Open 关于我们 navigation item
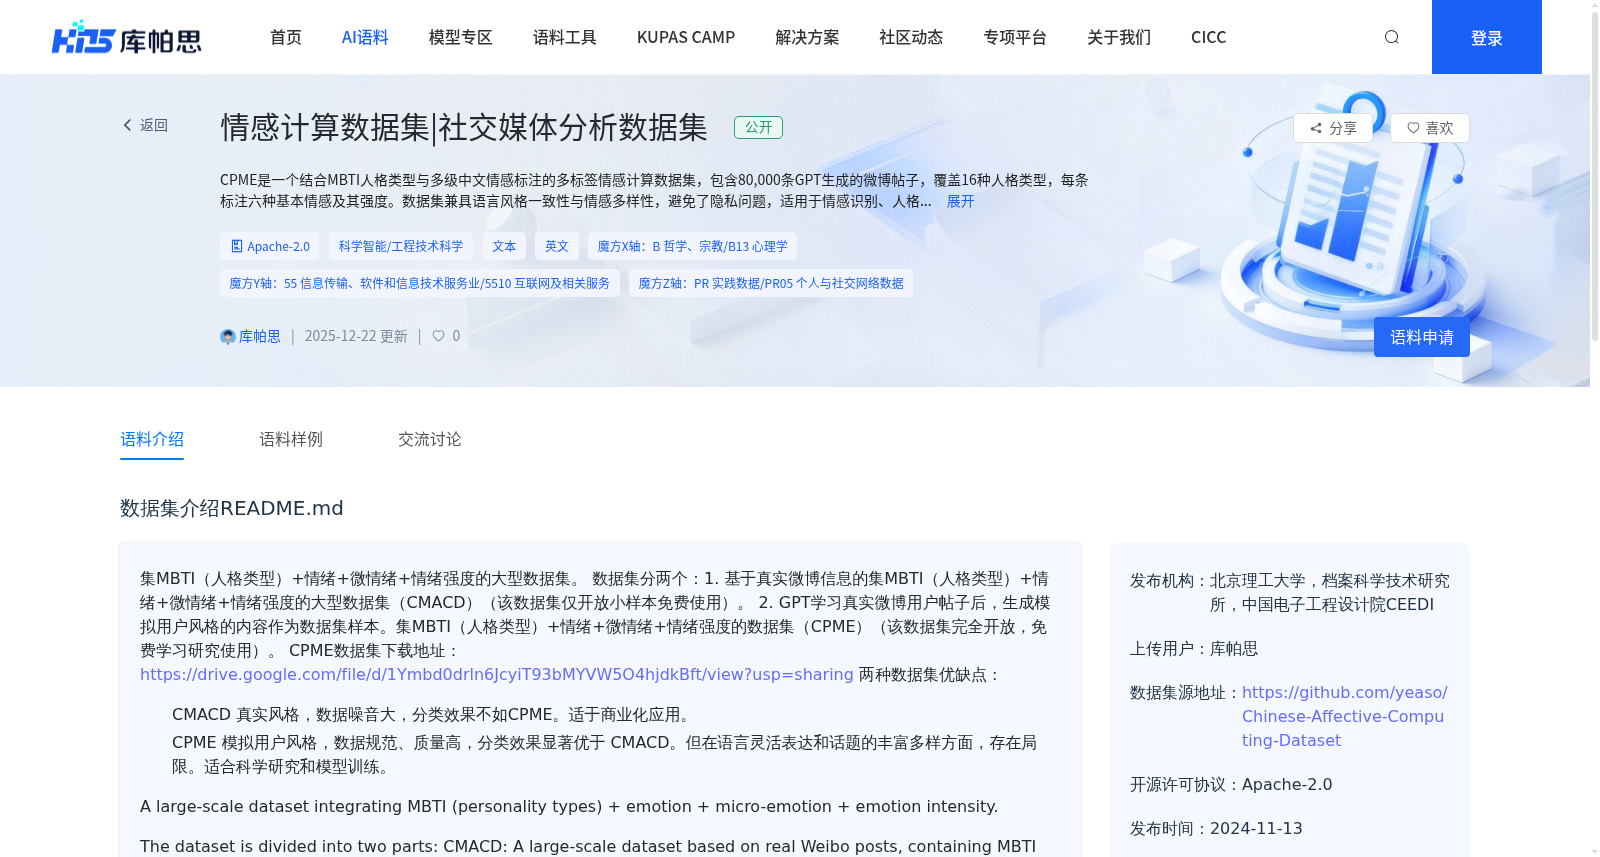 (1119, 37)
